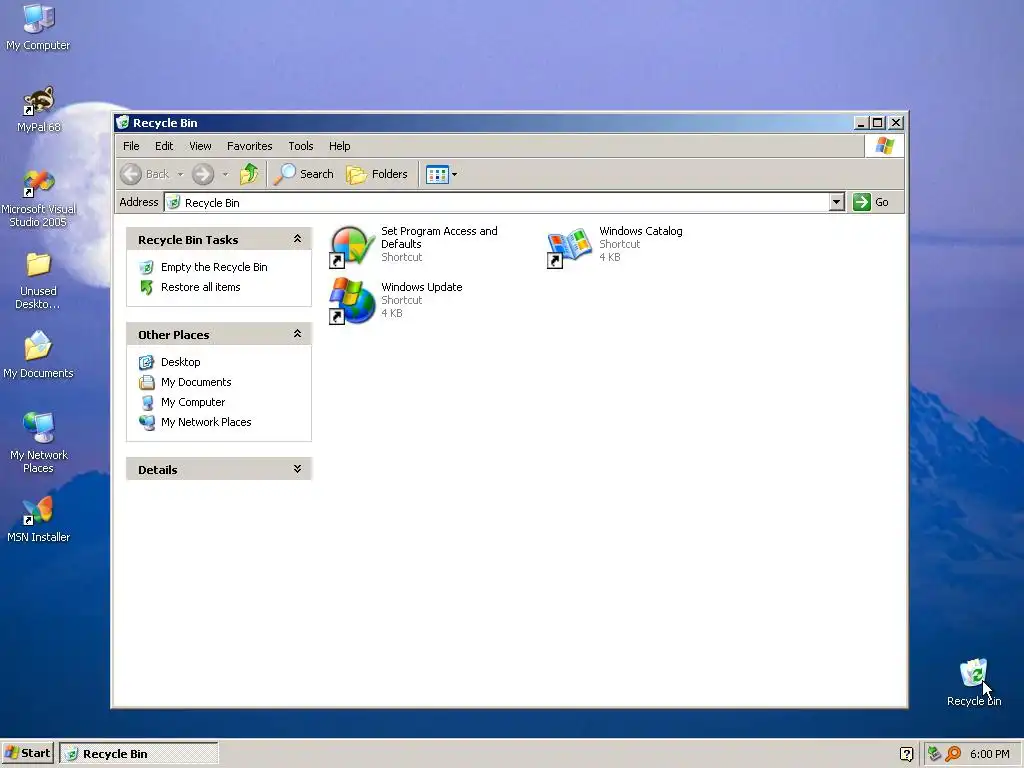Go to My Documents in Other Places
1024x768 pixels.
[x=196, y=382]
